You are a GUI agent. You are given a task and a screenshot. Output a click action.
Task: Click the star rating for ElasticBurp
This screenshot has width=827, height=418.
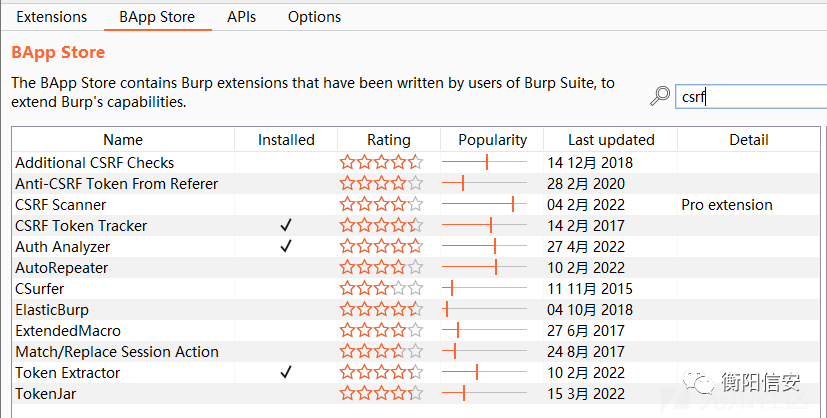381,310
